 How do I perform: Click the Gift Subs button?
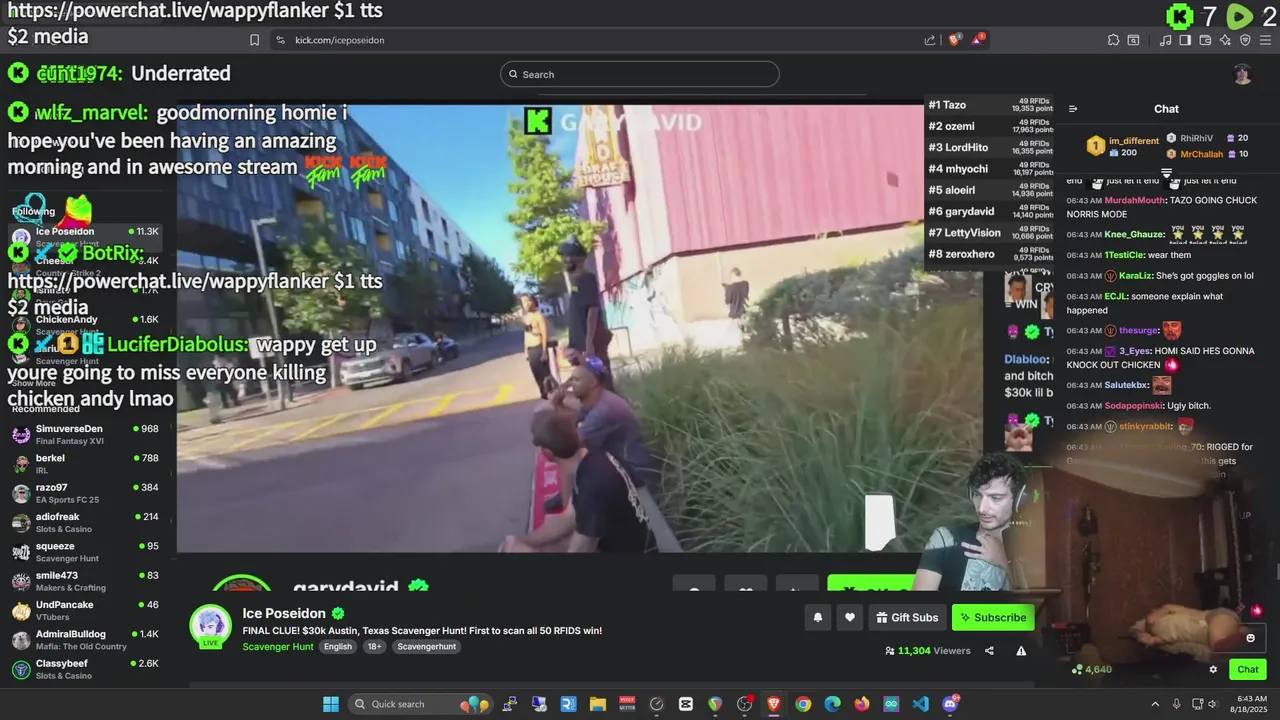point(907,618)
